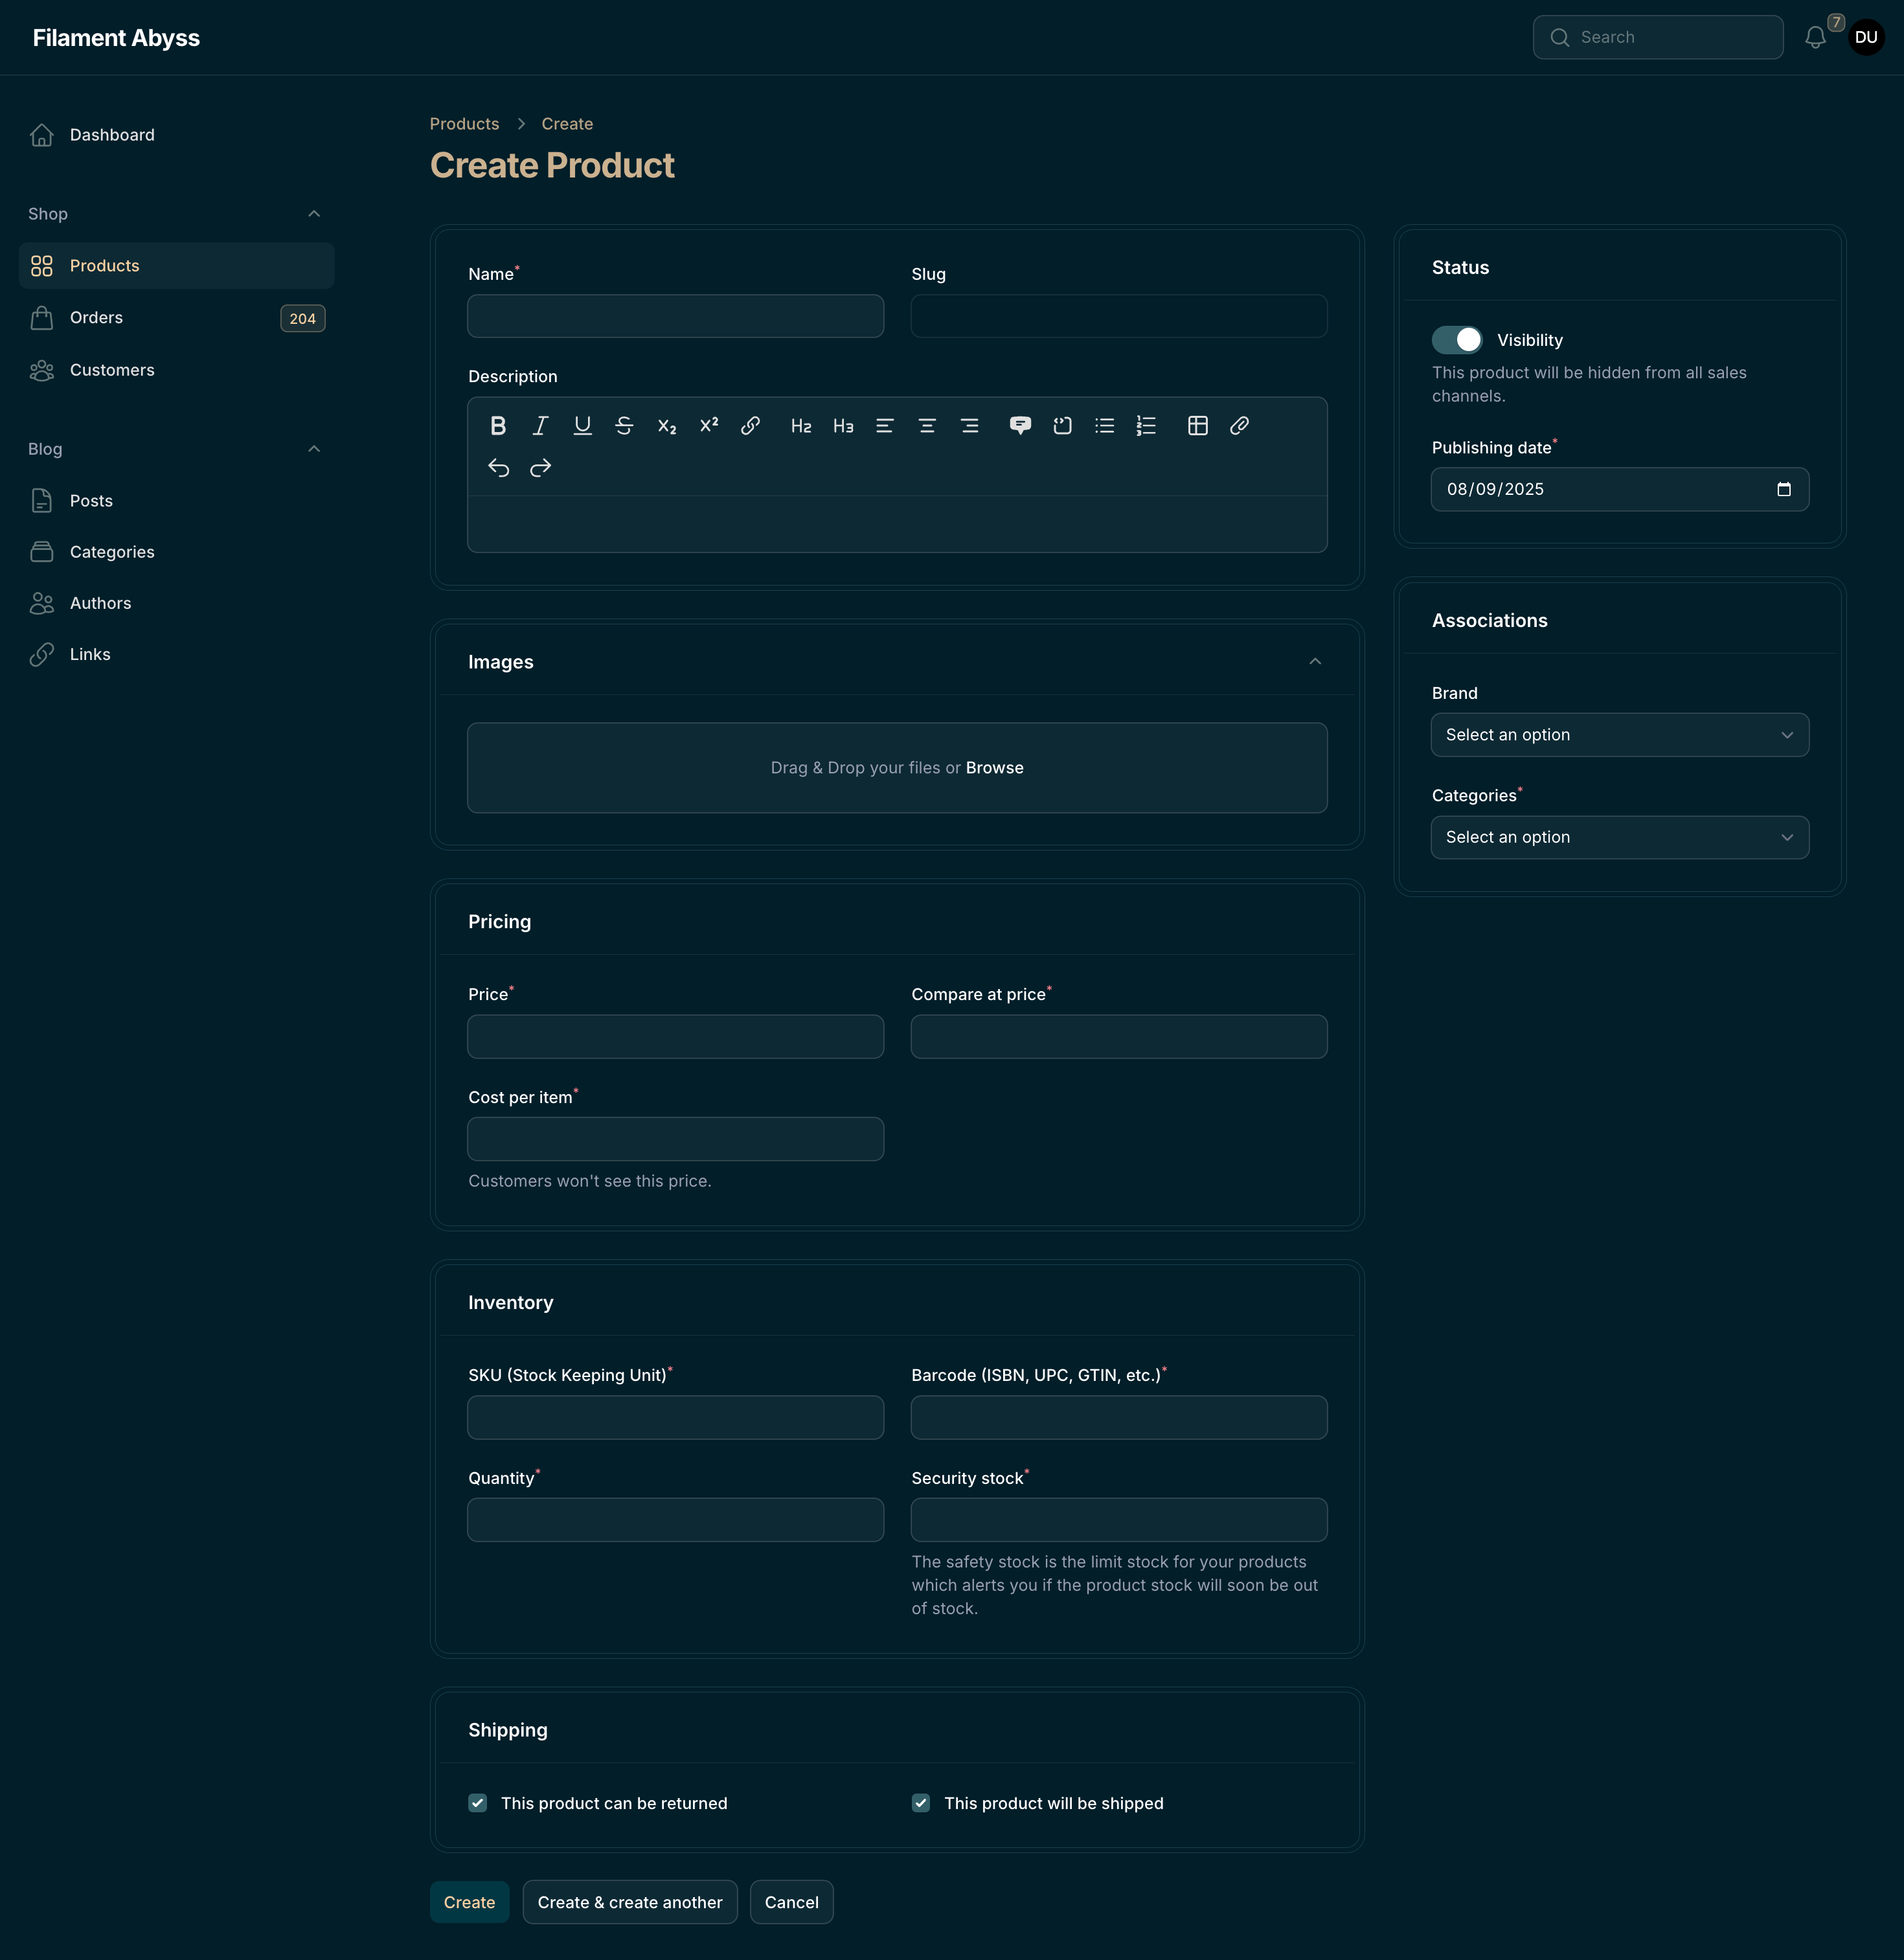
Task: Open the Products breadcrumb link
Action: tap(463, 123)
